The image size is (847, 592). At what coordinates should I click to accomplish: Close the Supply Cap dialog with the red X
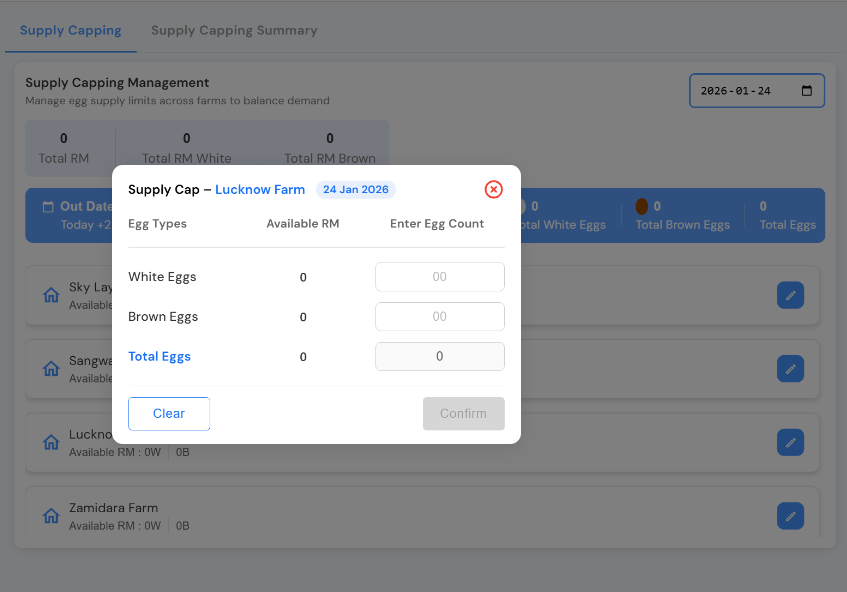point(493,190)
